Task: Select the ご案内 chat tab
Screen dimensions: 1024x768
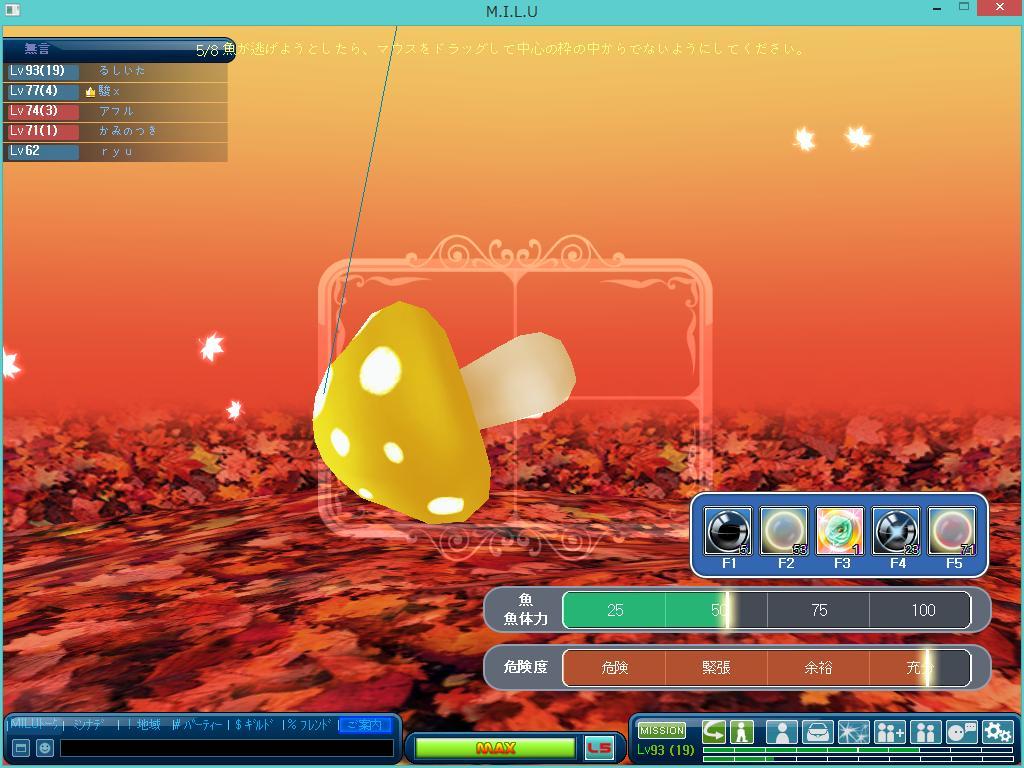Action: click(365, 725)
